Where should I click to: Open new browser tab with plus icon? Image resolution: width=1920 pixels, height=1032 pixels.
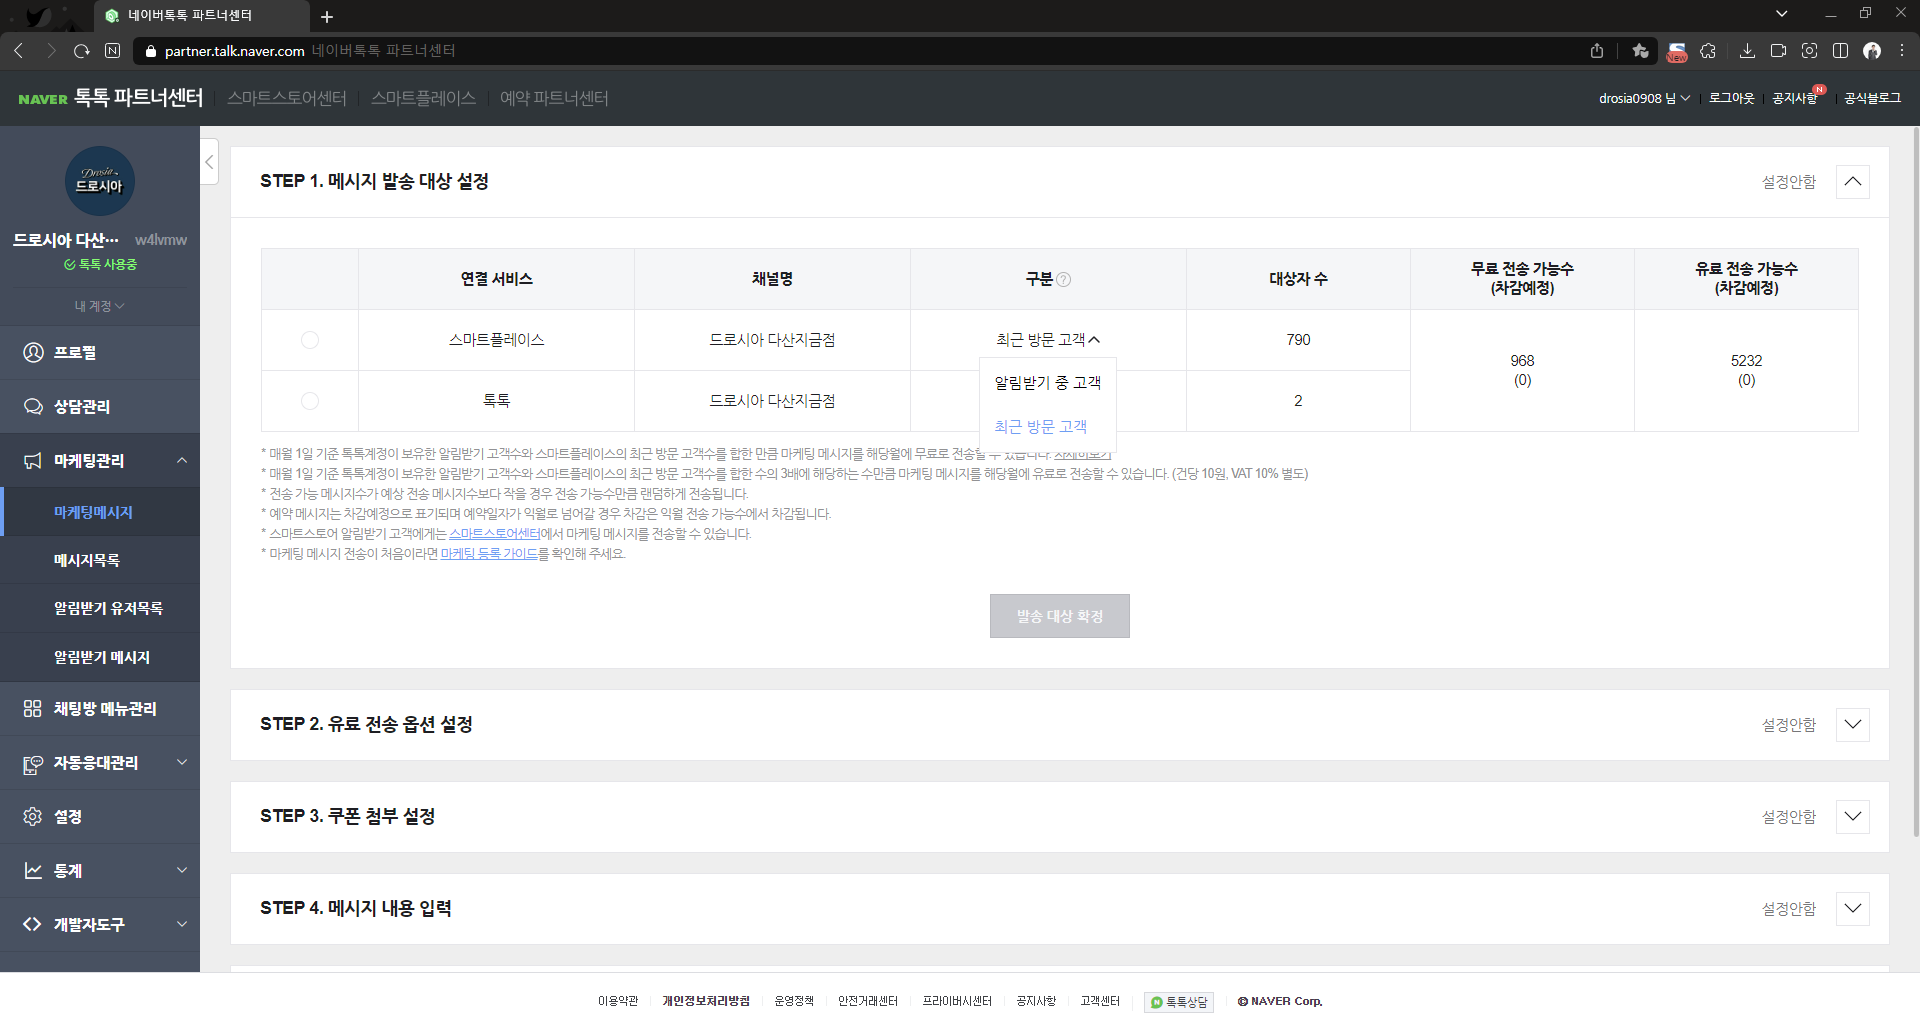pyautogui.click(x=327, y=16)
